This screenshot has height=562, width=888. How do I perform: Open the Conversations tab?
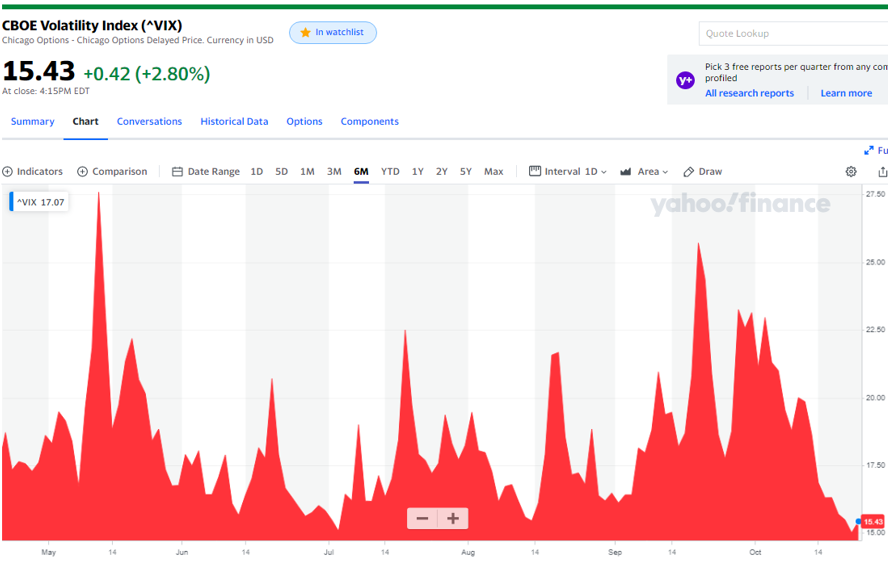149,122
